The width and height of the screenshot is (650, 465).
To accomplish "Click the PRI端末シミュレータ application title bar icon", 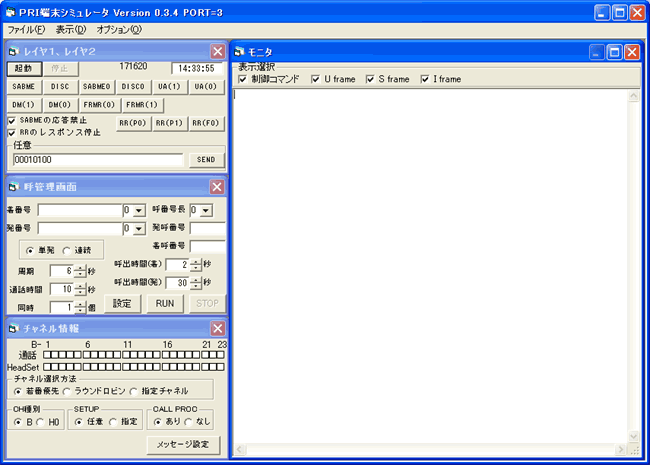I will (12, 12).
